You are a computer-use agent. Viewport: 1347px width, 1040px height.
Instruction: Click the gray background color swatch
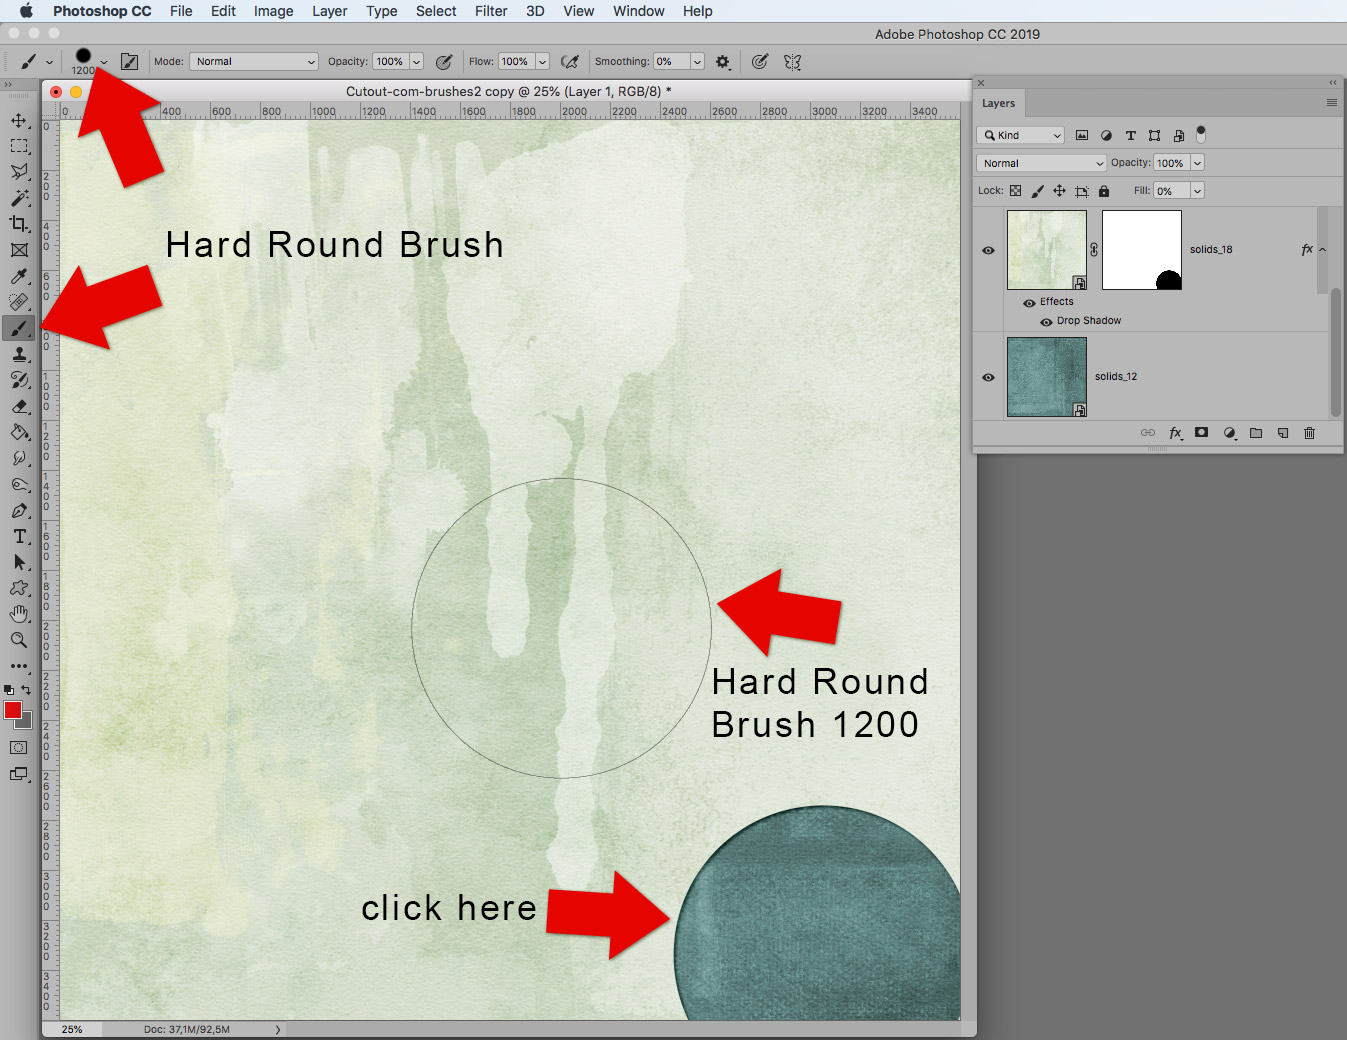click(27, 723)
